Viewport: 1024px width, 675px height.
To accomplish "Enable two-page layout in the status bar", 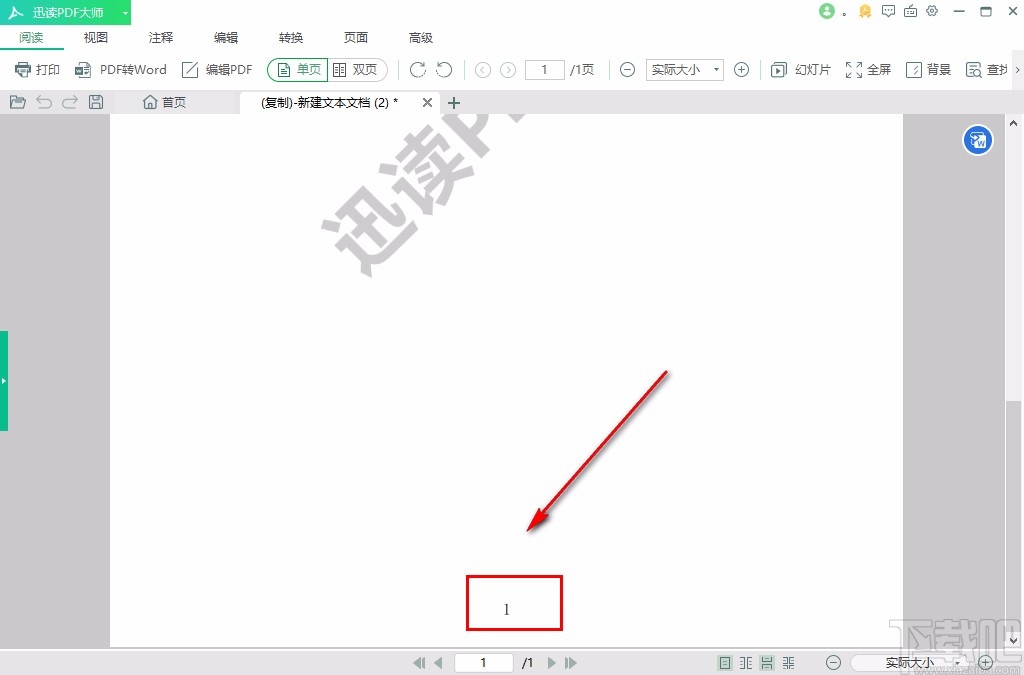I will [745, 662].
